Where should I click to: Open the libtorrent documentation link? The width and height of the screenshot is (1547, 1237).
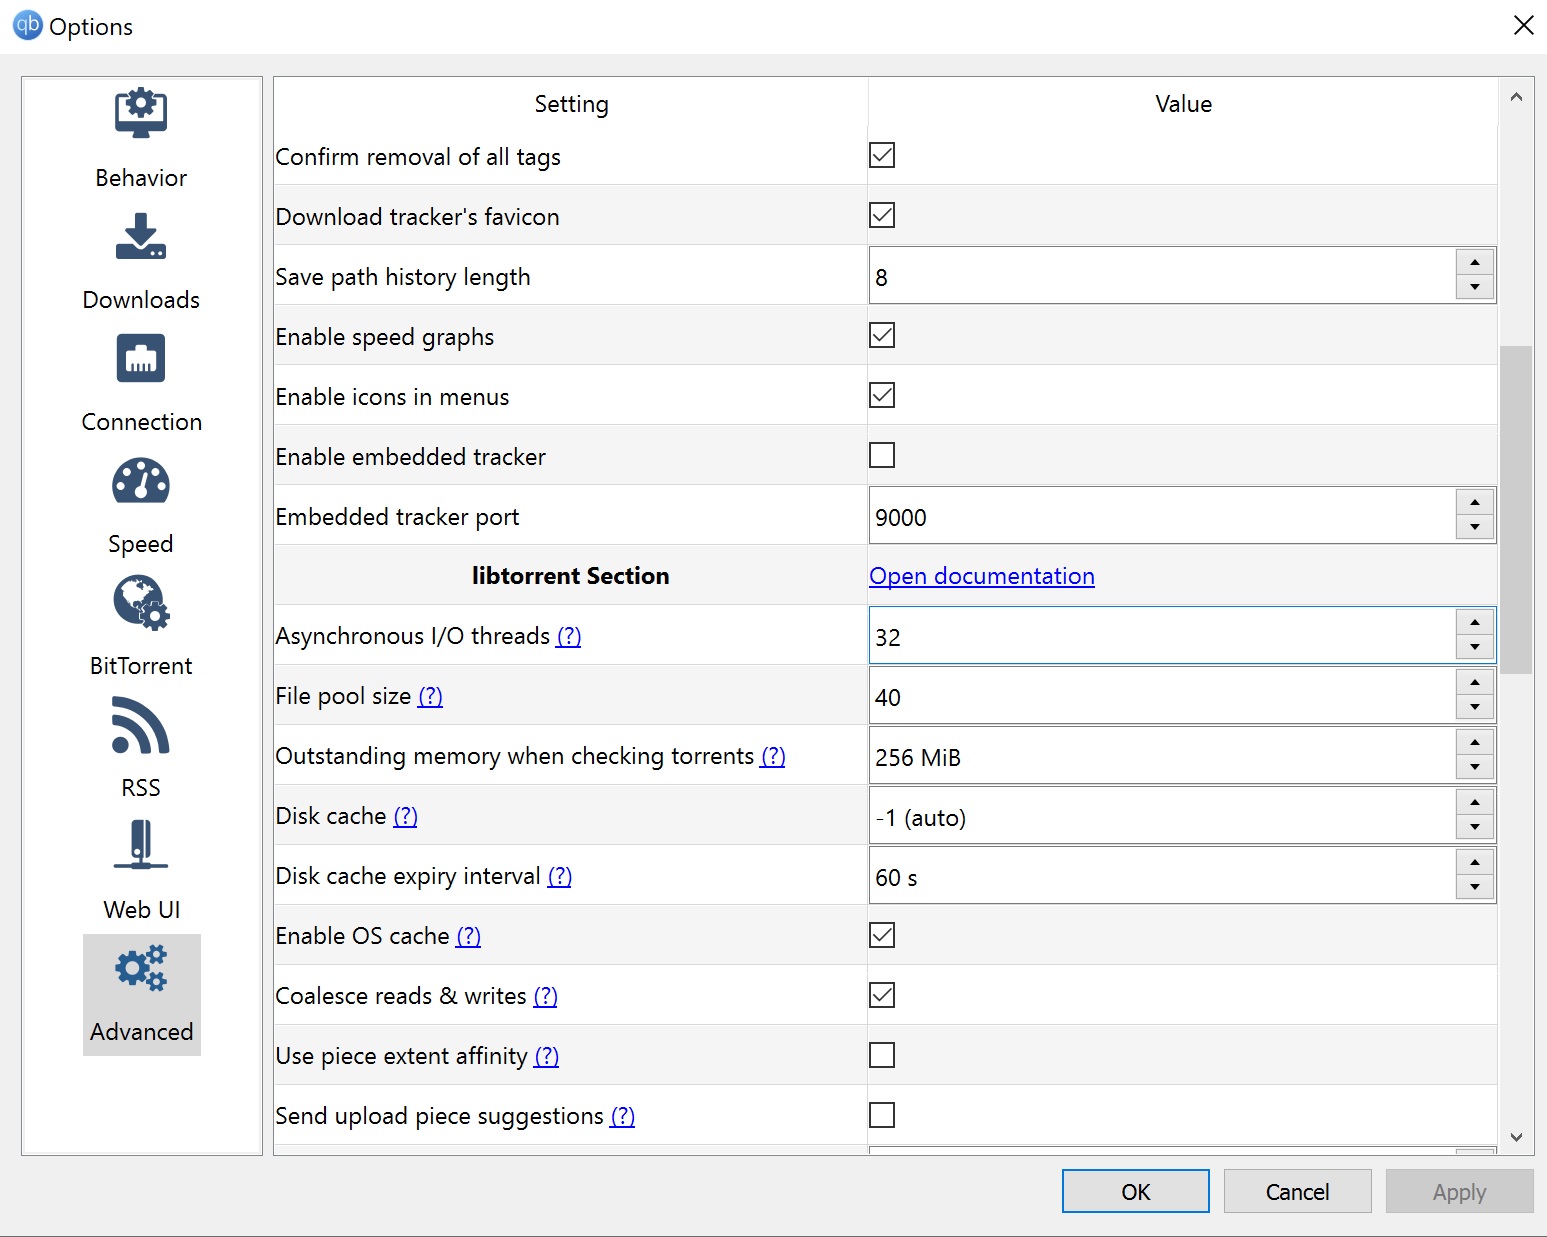(982, 576)
